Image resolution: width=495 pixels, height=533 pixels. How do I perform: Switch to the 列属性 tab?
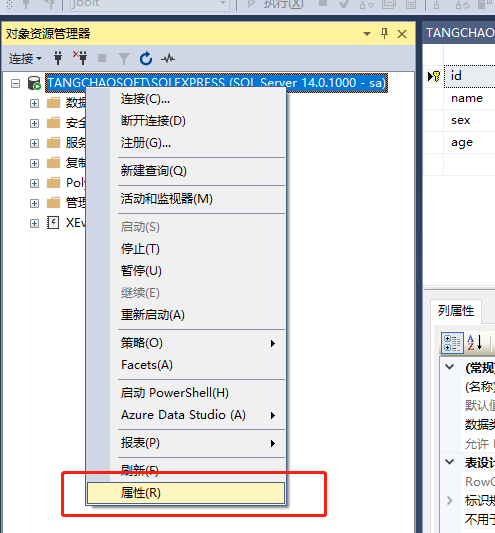456,311
